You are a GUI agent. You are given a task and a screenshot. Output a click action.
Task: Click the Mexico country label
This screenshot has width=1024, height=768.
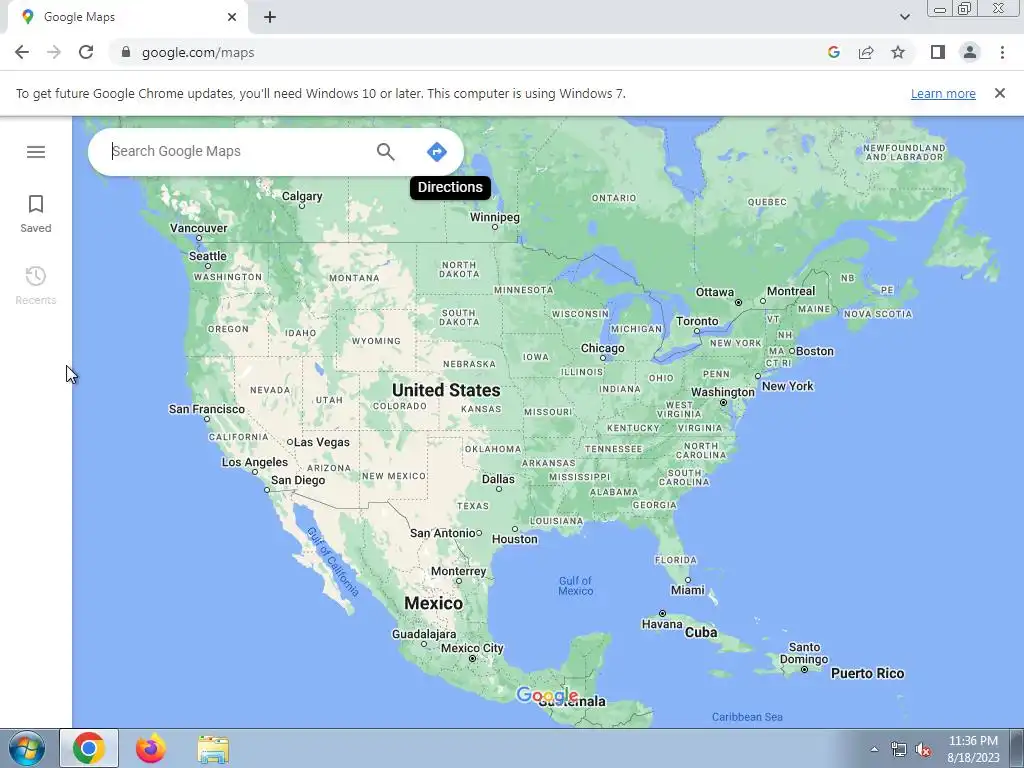click(x=433, y=603)
